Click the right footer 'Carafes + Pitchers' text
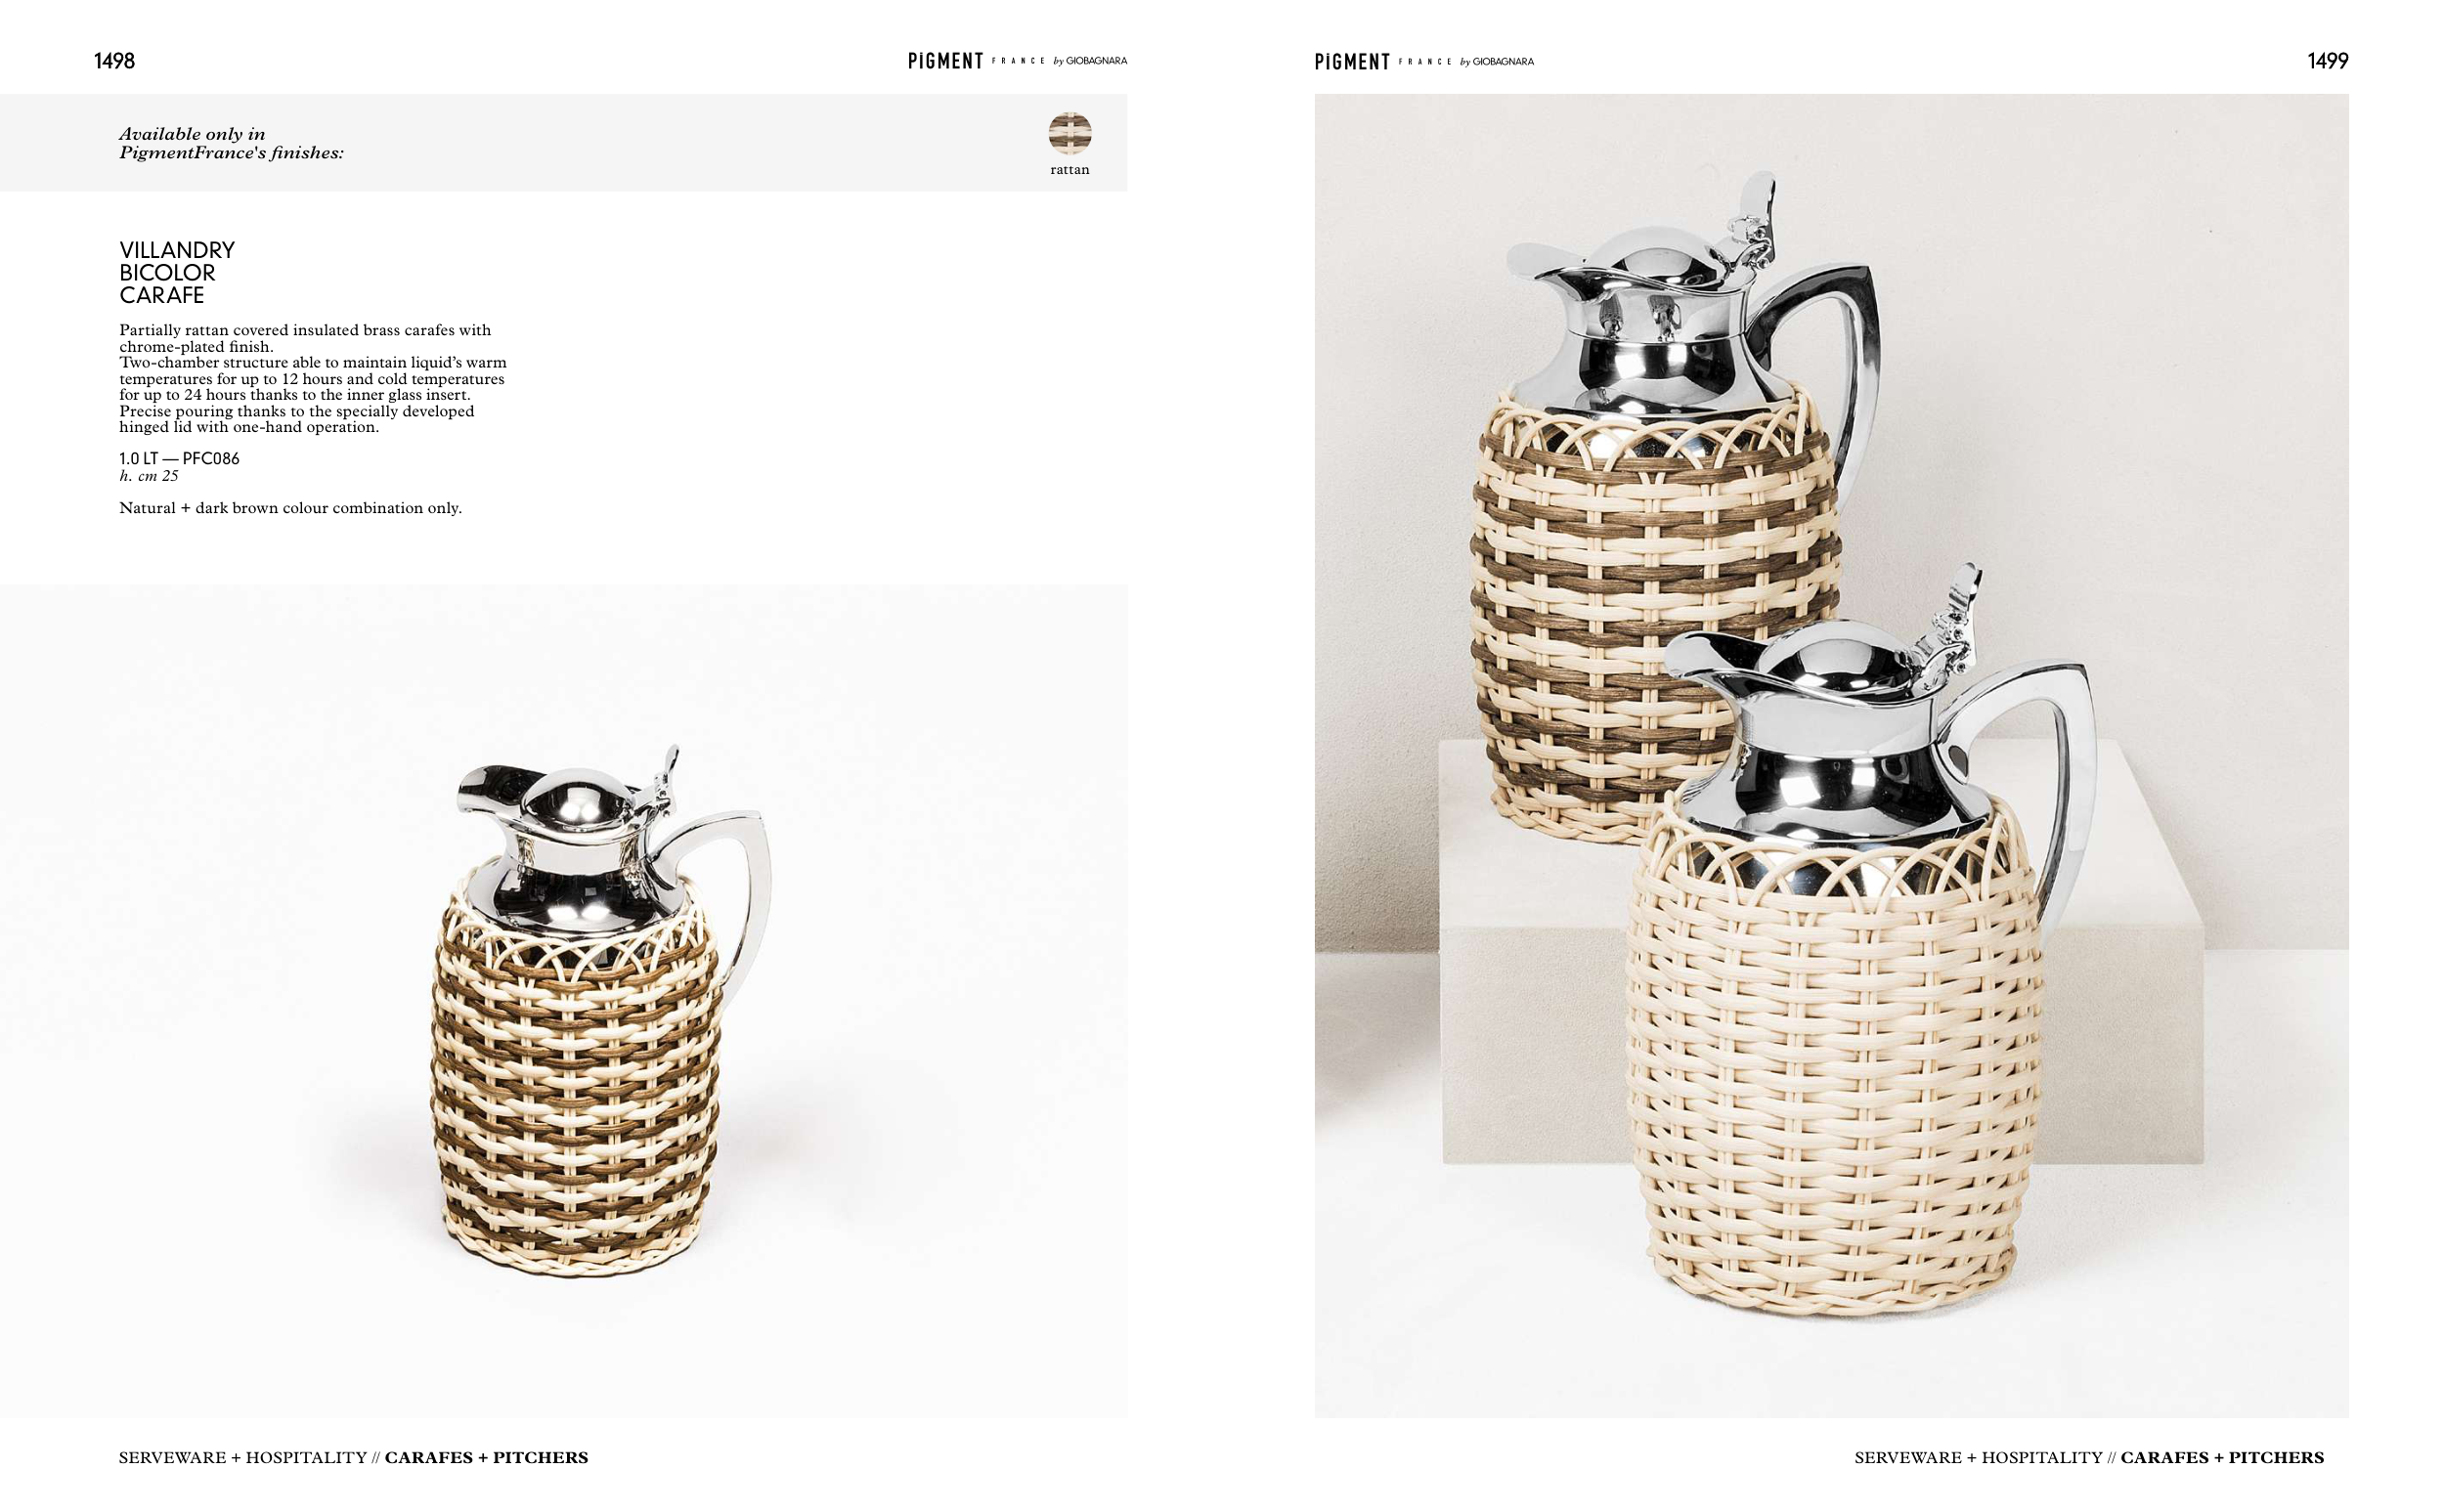Viewport: 2444px width, 1512px height. point(2222,1458)
